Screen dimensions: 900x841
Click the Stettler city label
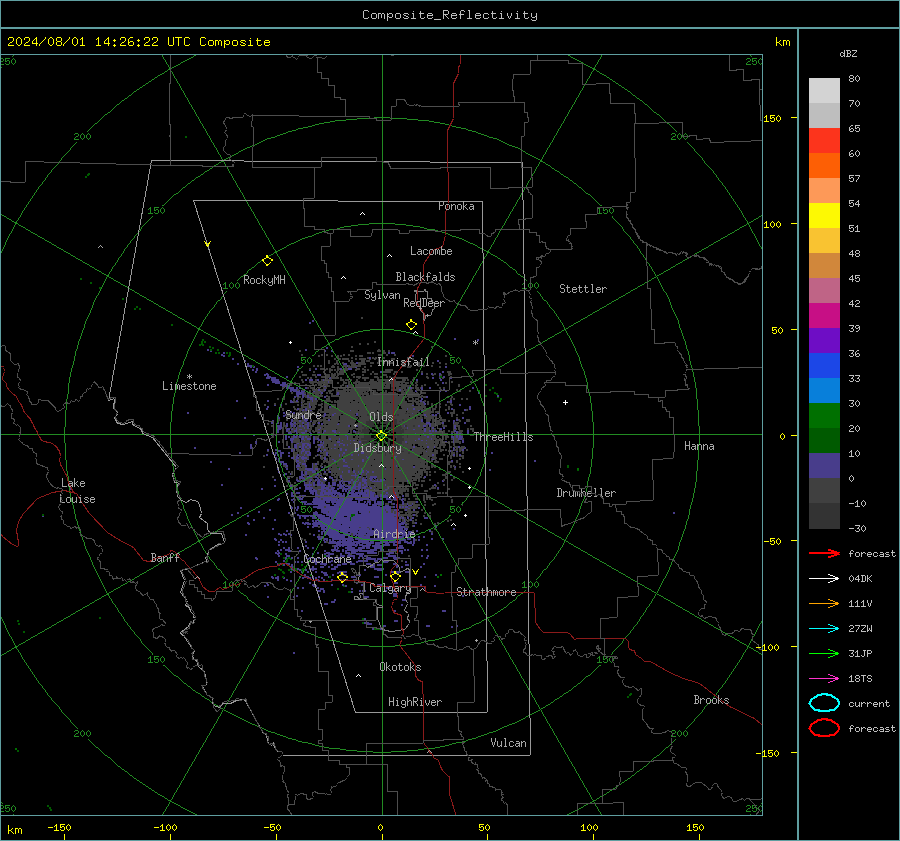[x=583, y=289]
